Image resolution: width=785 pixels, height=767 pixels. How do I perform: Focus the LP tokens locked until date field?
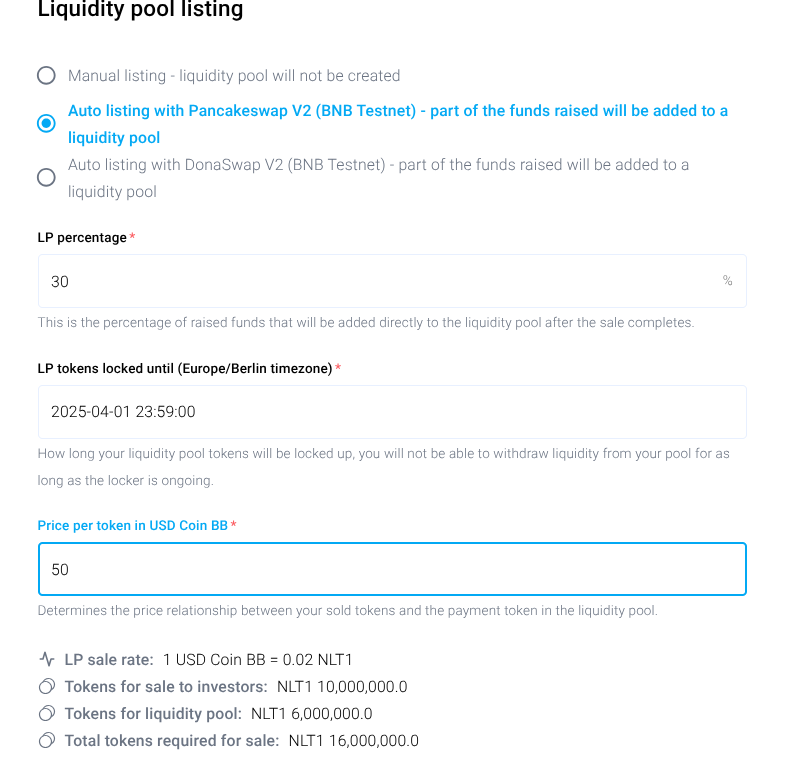tap(392, 411)
